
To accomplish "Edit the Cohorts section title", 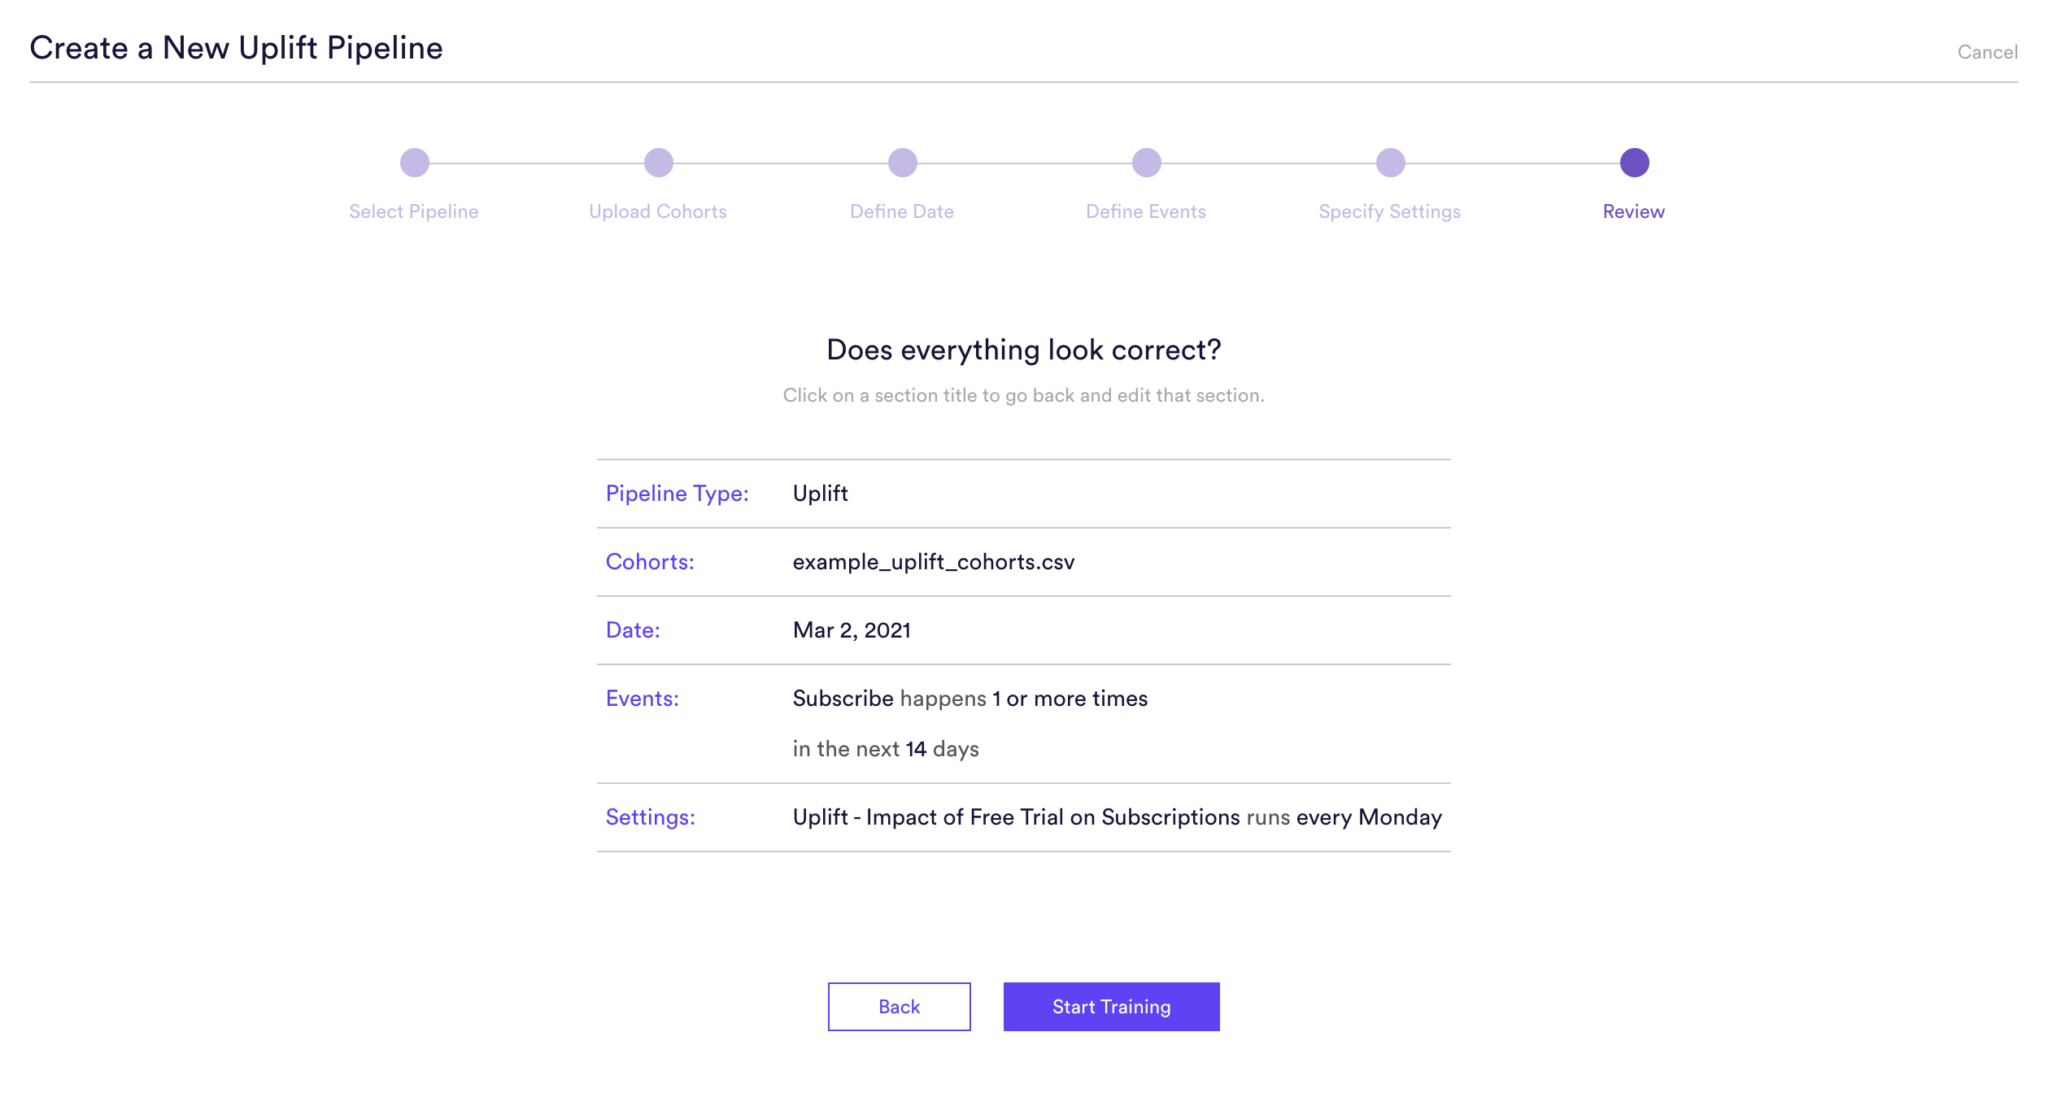I will 650,562.
